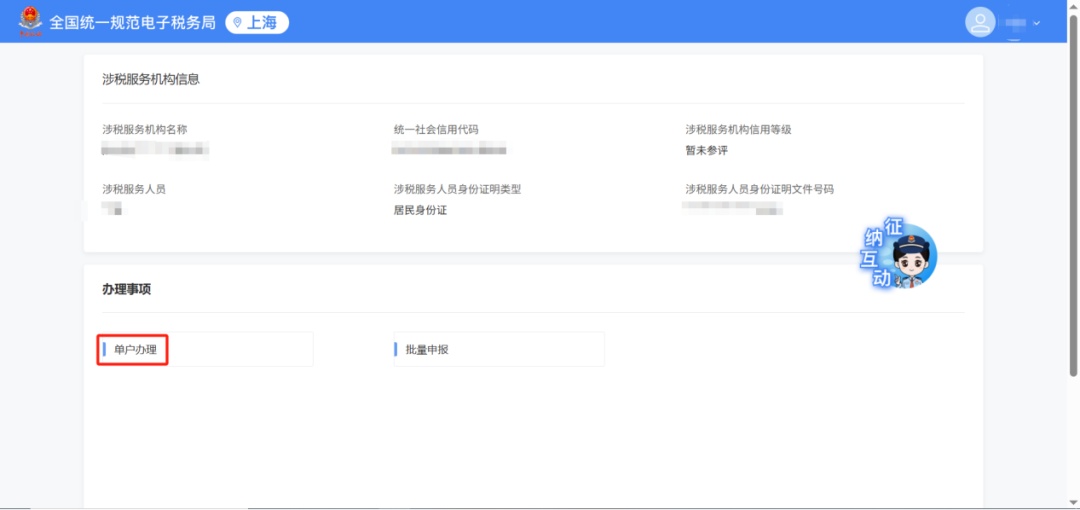1080x510 pixels.
Task: Click the blue bar marker beside 单户办理
Action: pyautogui.click(x=104, y=349)
